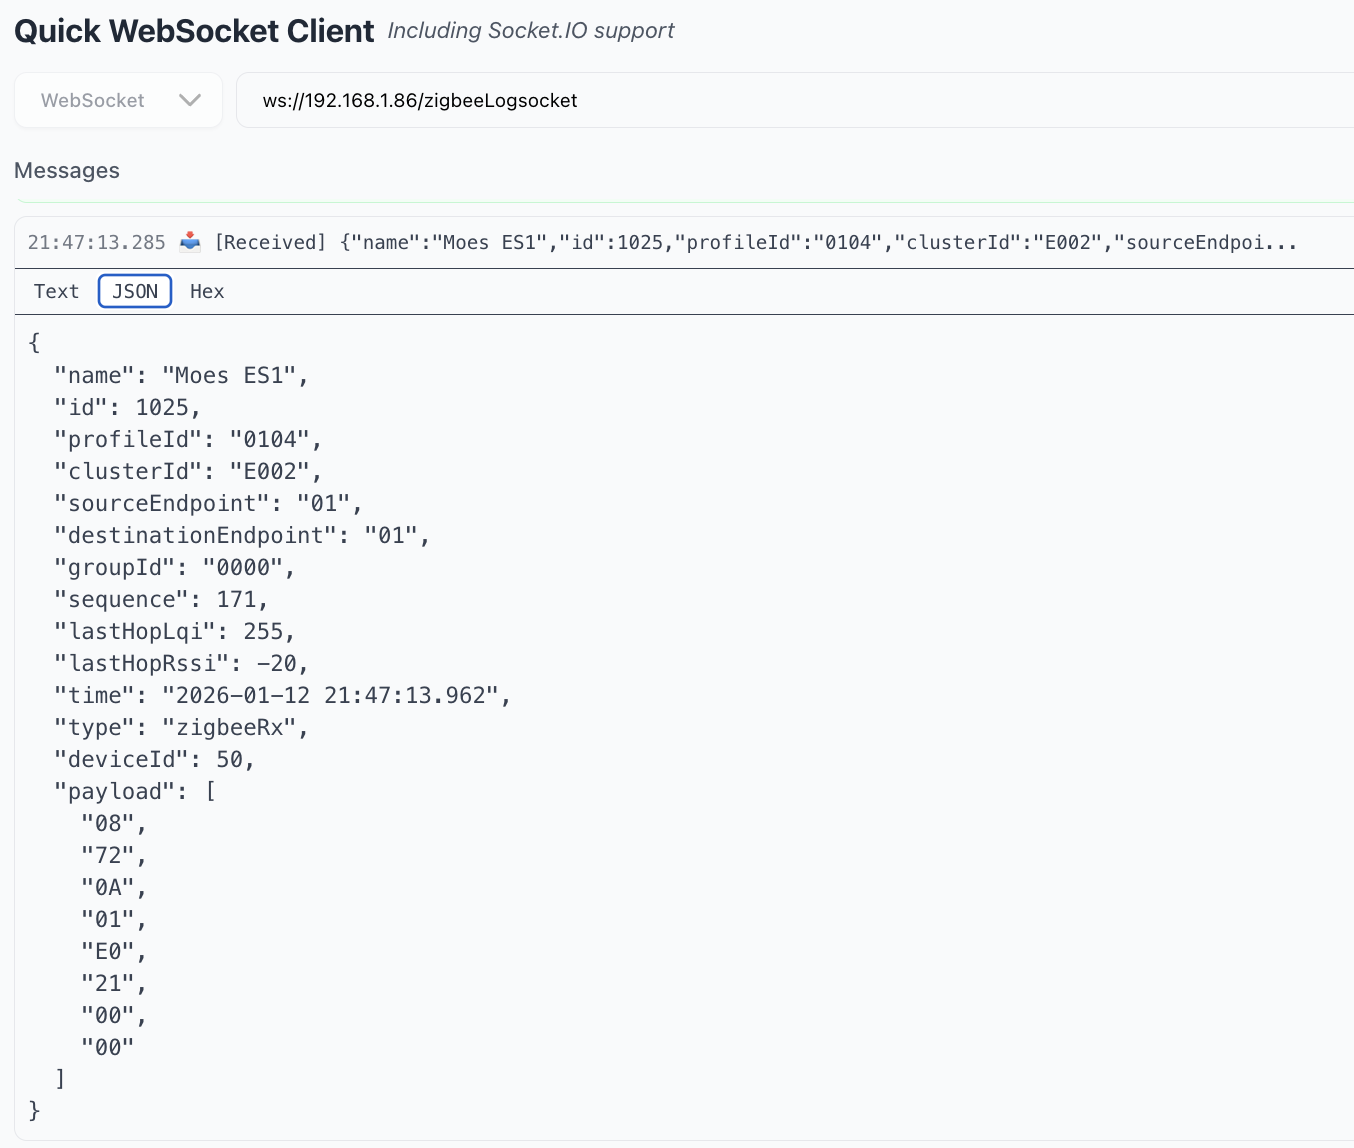Image resolution: width=1354 pixels, height=1148 pixels.
Task: Click the Including Socket.IO support subtitle
Action: [x=530, y=31]
